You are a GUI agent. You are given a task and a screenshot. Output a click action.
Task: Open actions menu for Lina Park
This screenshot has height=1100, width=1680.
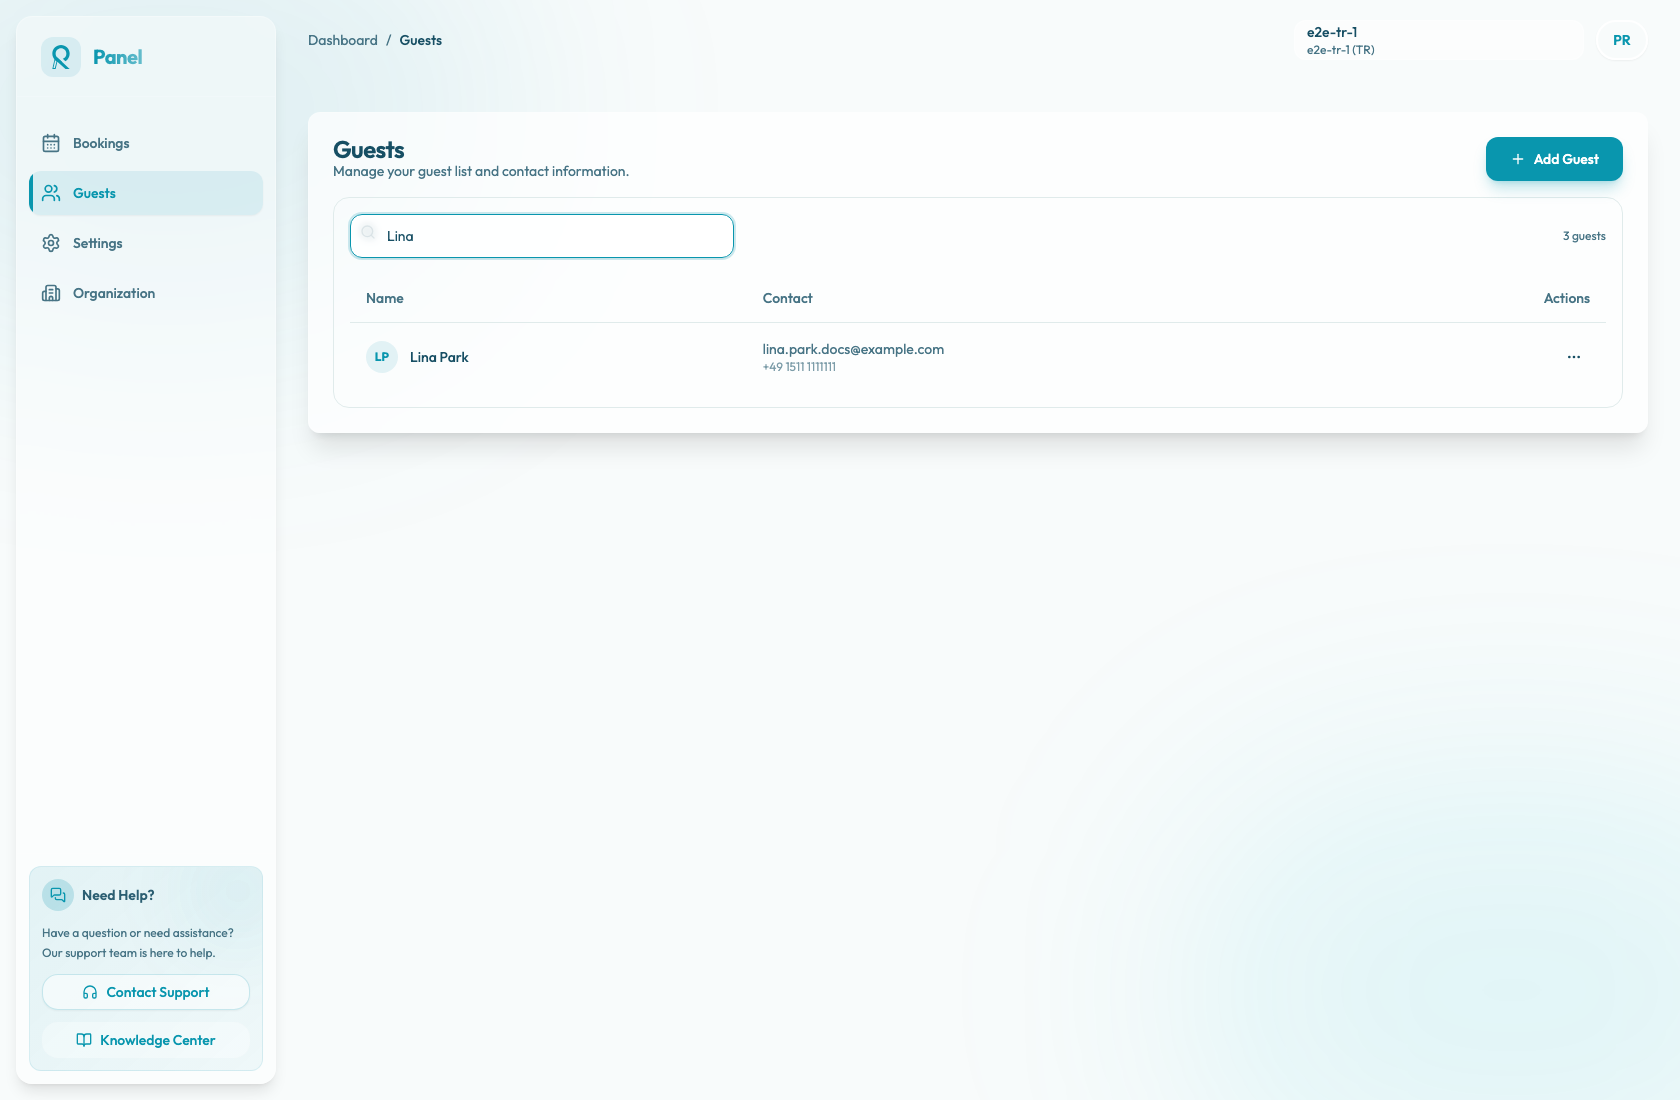point(1574,357)
